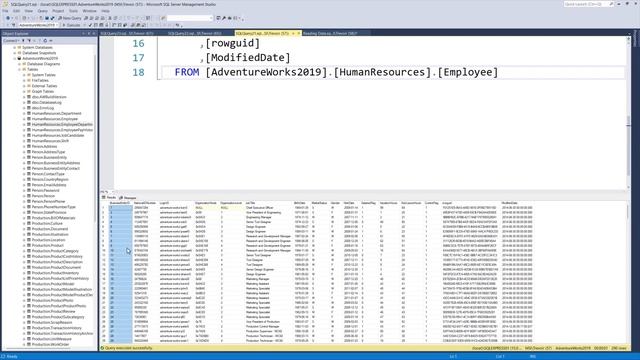Open the File menu
This screenshot has width=640, height=360.
(x=5, y=11)
